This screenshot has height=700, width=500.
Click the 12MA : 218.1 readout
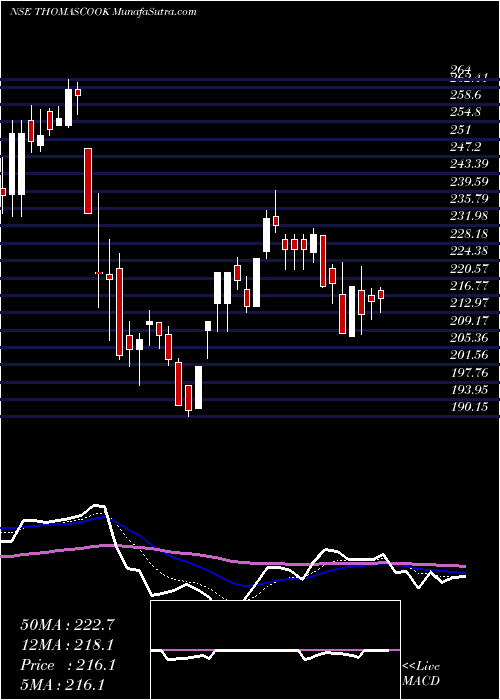point(68,645)
